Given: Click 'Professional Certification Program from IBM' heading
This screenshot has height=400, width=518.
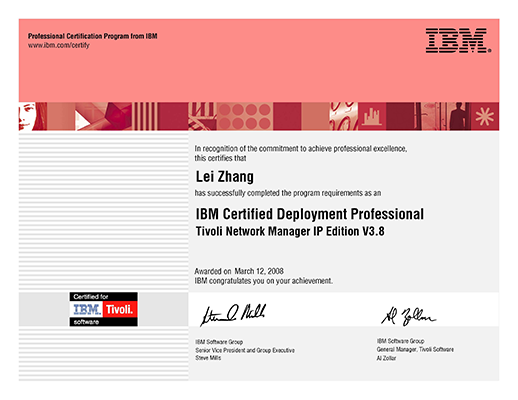Looking at the screenshot, I should (x=92, y=36).
